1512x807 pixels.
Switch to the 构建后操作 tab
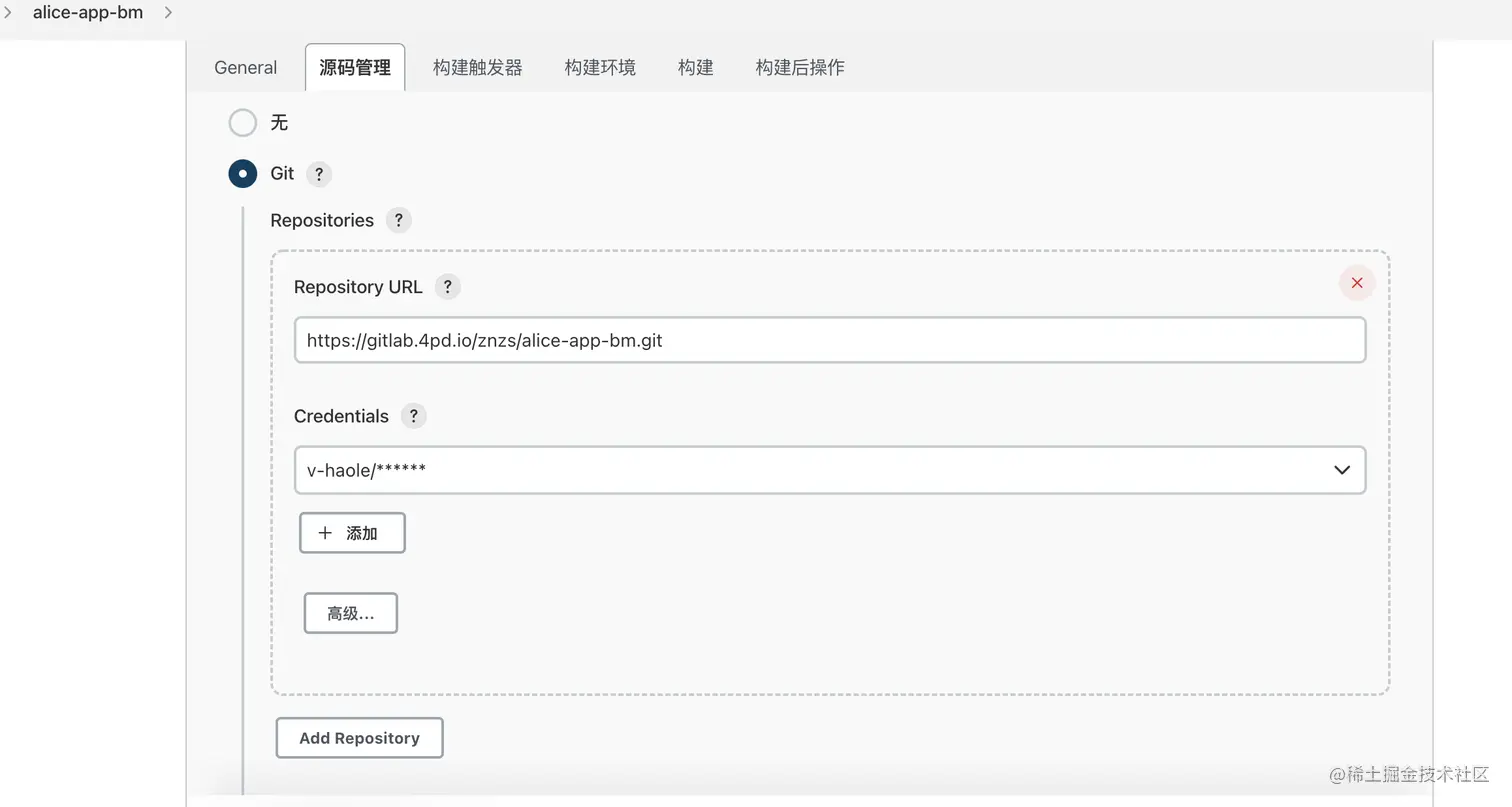tap(800, 68)
